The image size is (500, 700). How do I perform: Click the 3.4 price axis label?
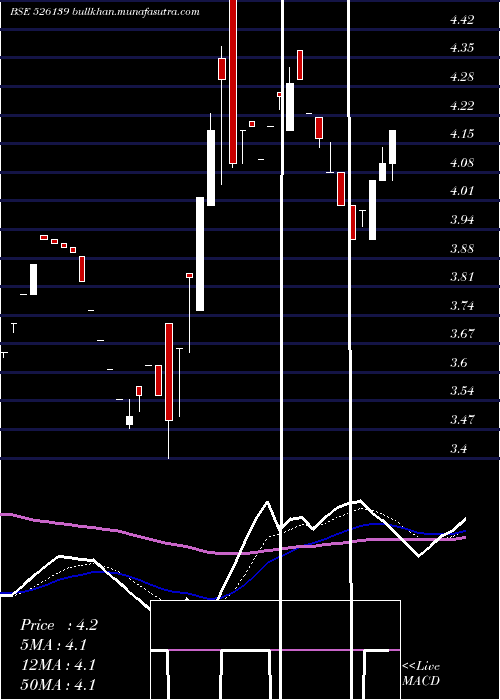[x=459, y=448]
